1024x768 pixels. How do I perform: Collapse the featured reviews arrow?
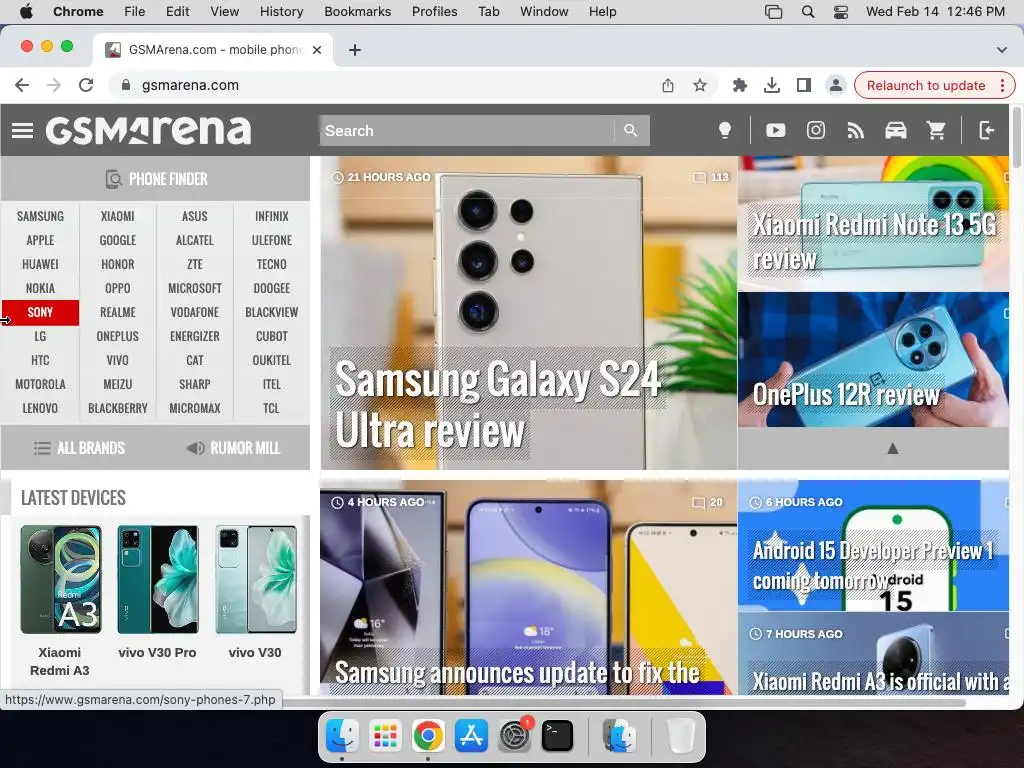tap(893, 448)
